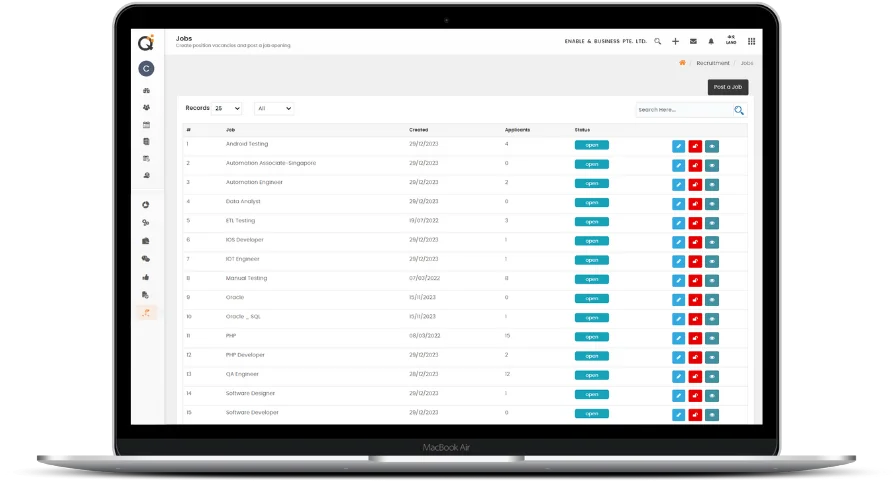Click the Status column header

(582, 130)
